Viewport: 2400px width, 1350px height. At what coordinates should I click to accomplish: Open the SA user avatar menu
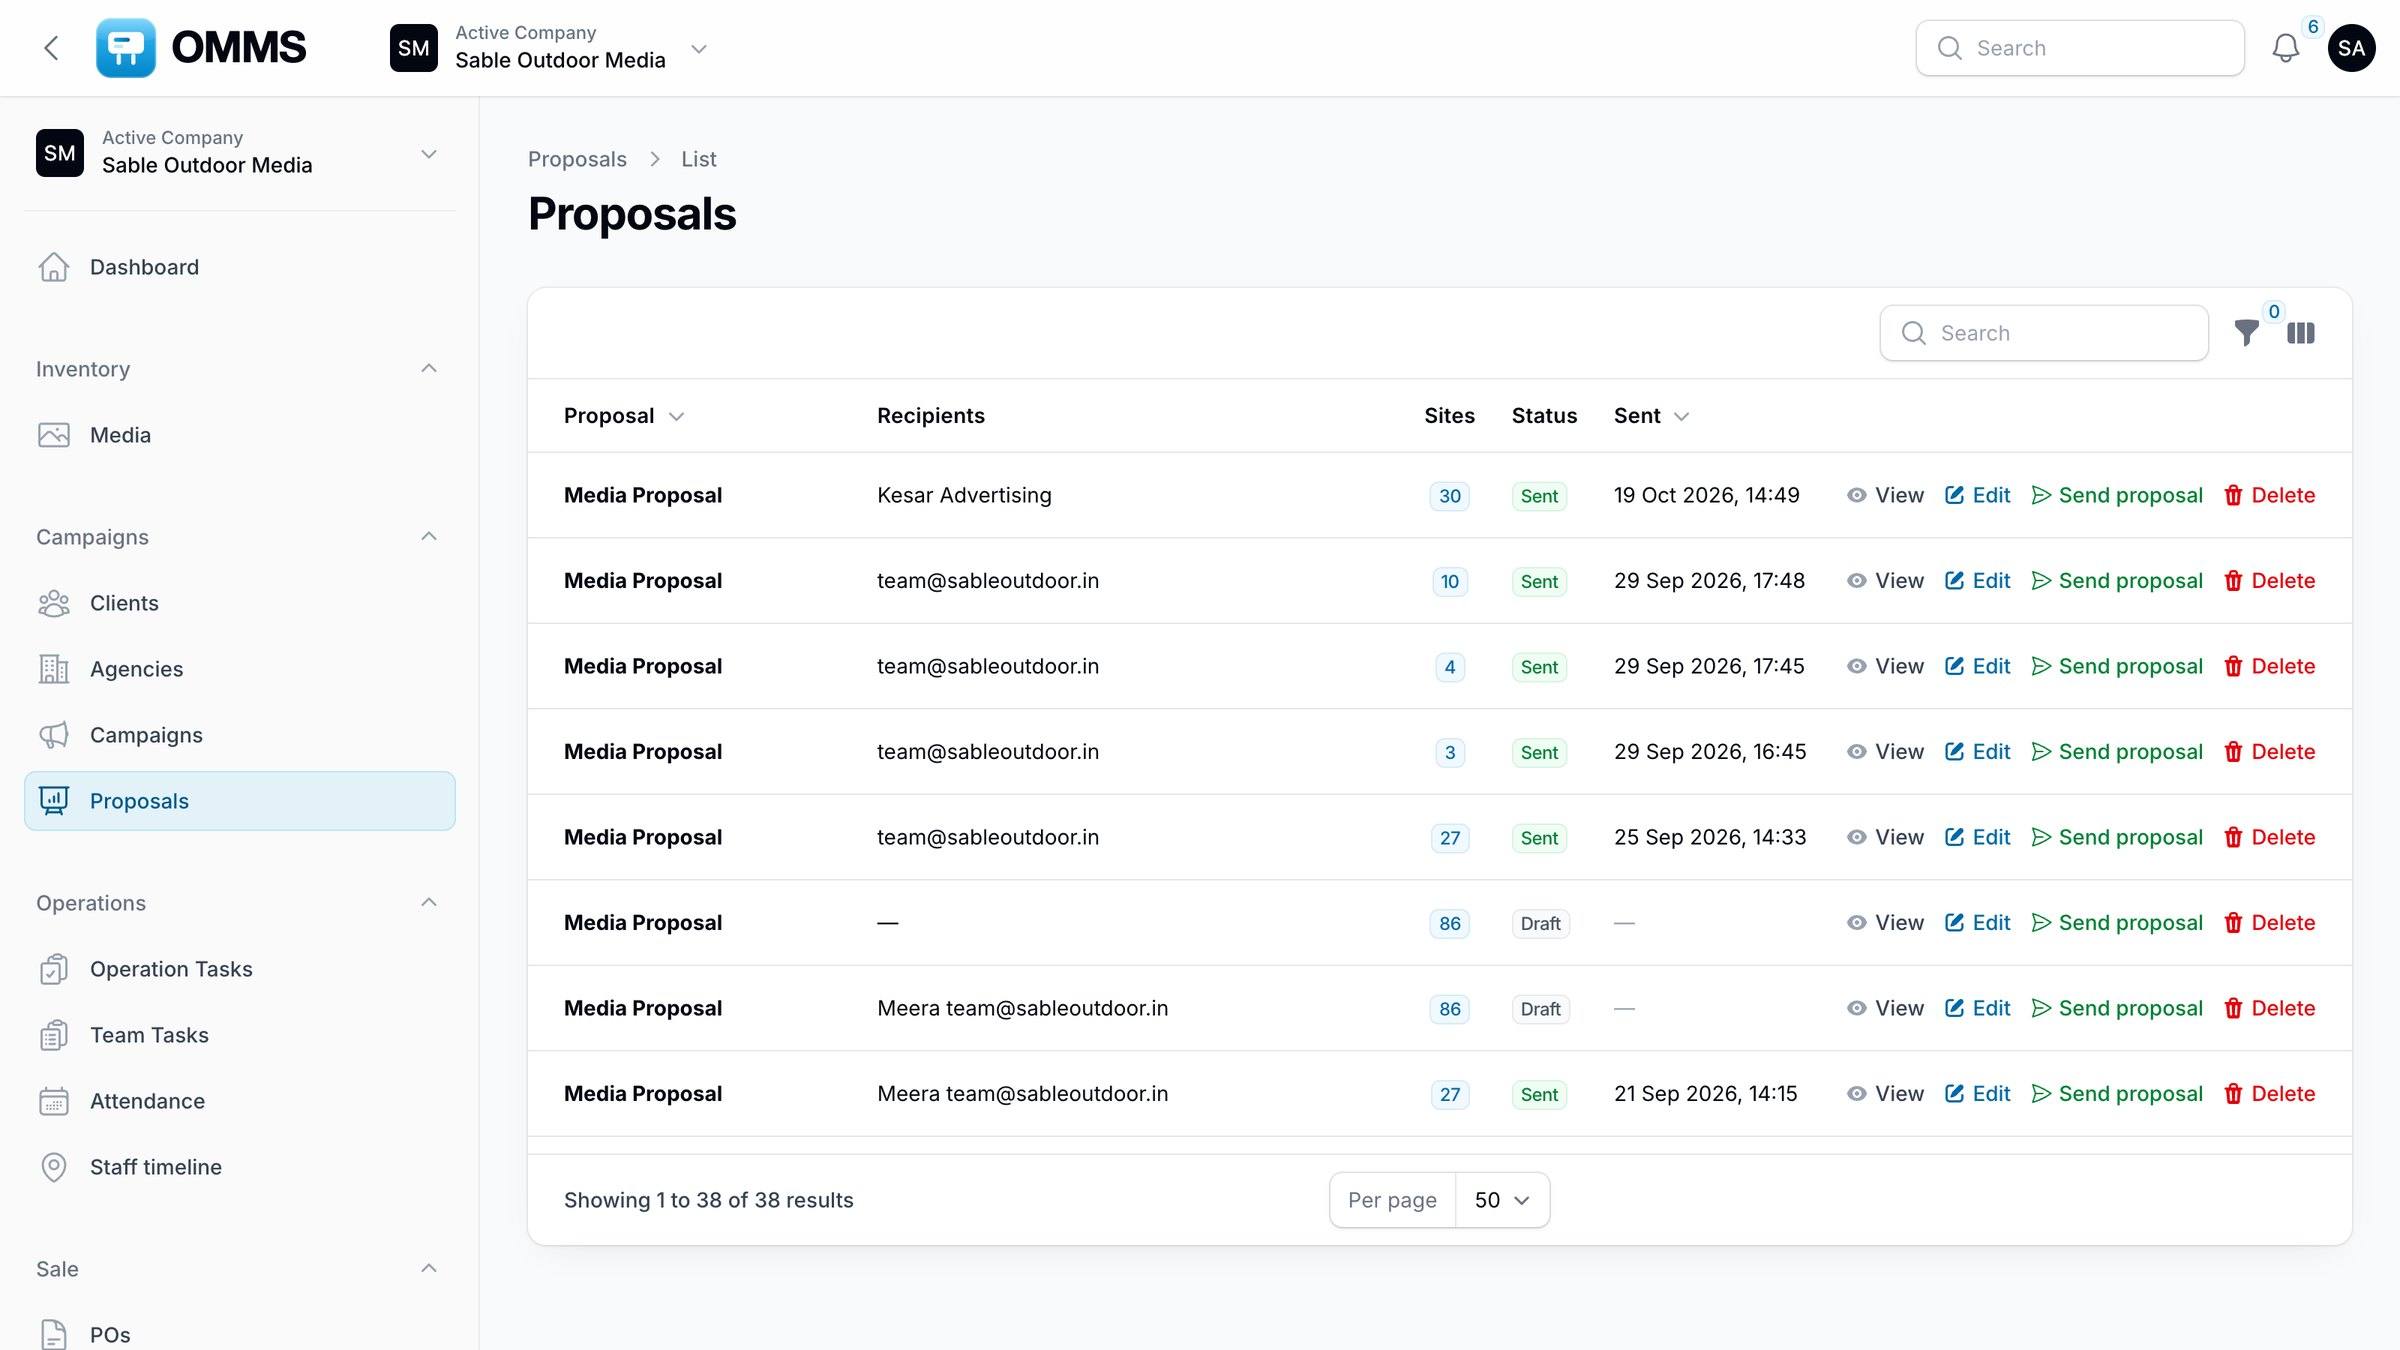tap(2351, 48)
